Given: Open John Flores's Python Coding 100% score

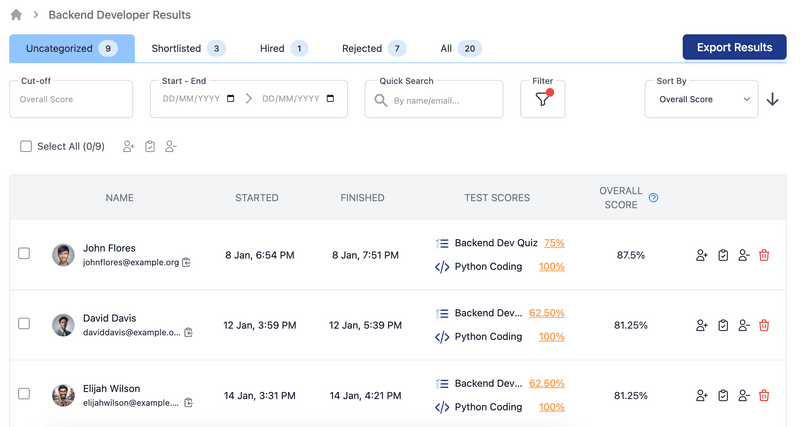Looking at the screenshot, I should [551, 267].
